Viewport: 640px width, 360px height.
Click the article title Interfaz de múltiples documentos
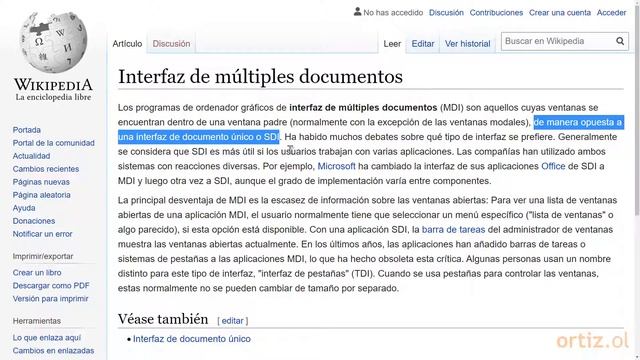[x=260, y=76]
